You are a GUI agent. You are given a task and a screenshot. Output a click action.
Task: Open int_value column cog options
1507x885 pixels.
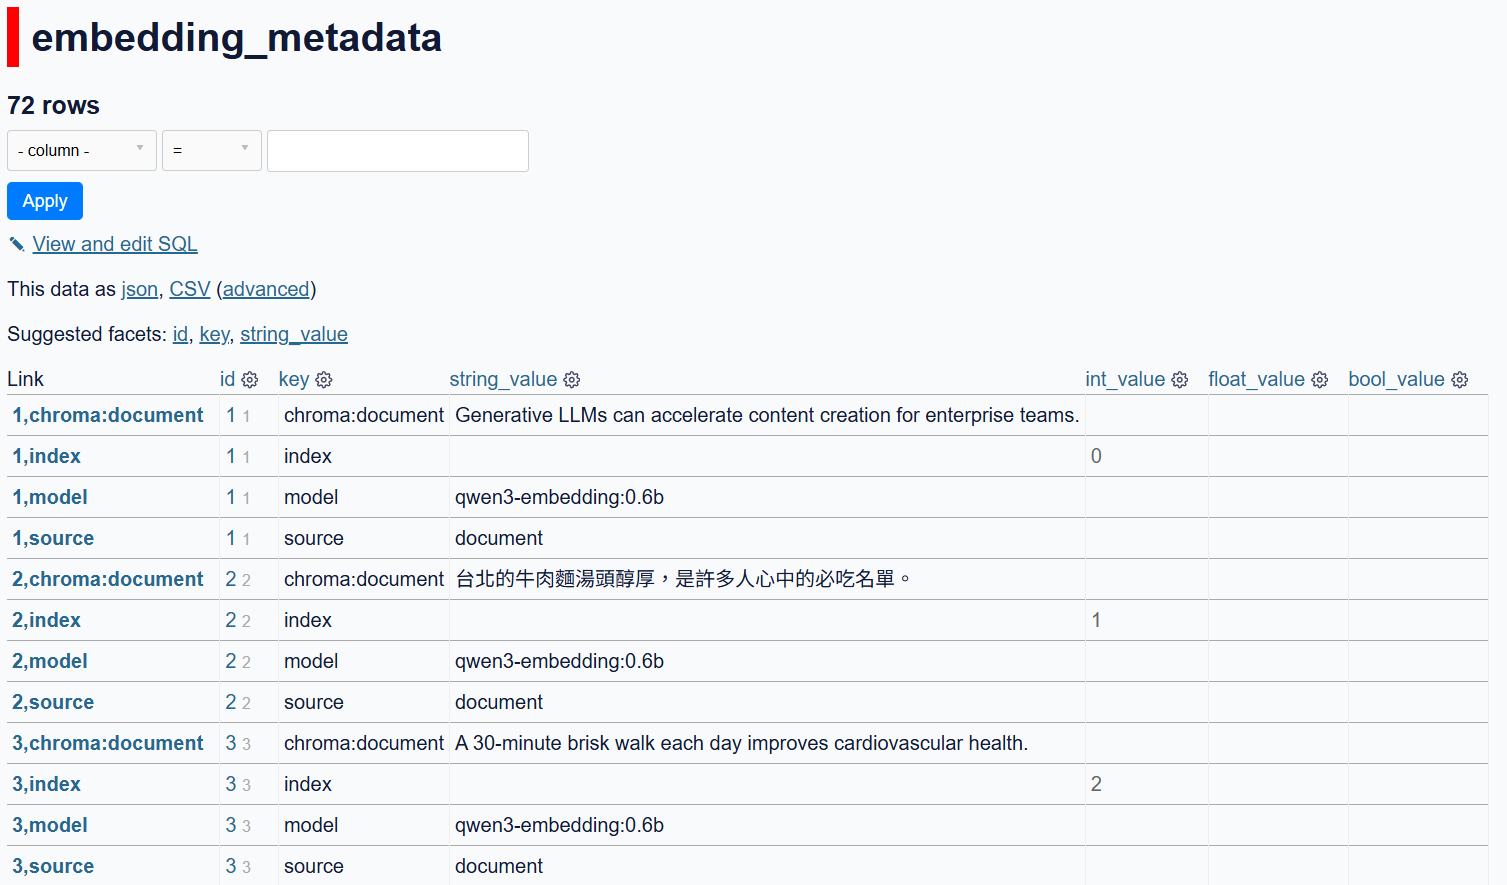pos(1180,380)
